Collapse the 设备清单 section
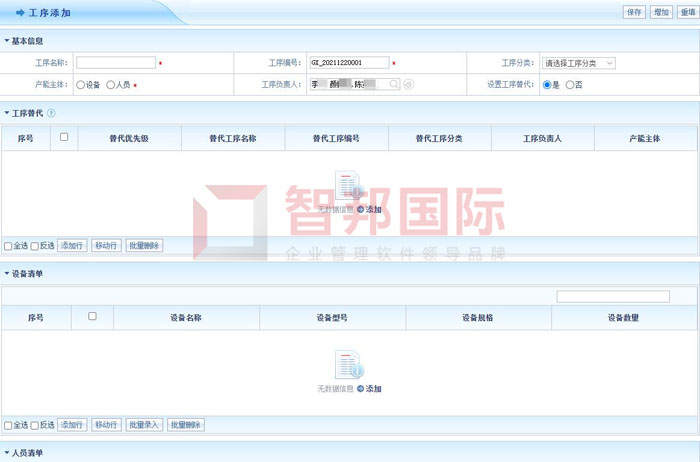The height and width of the screenshot is (462, 700). tap(7, 273)
